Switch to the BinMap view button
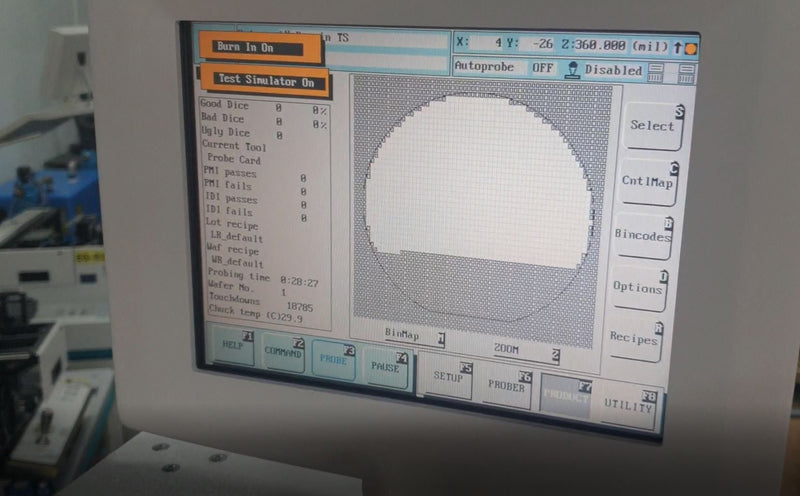The height and width of the screenshot is (496, 800). click(x=414, y=336)
